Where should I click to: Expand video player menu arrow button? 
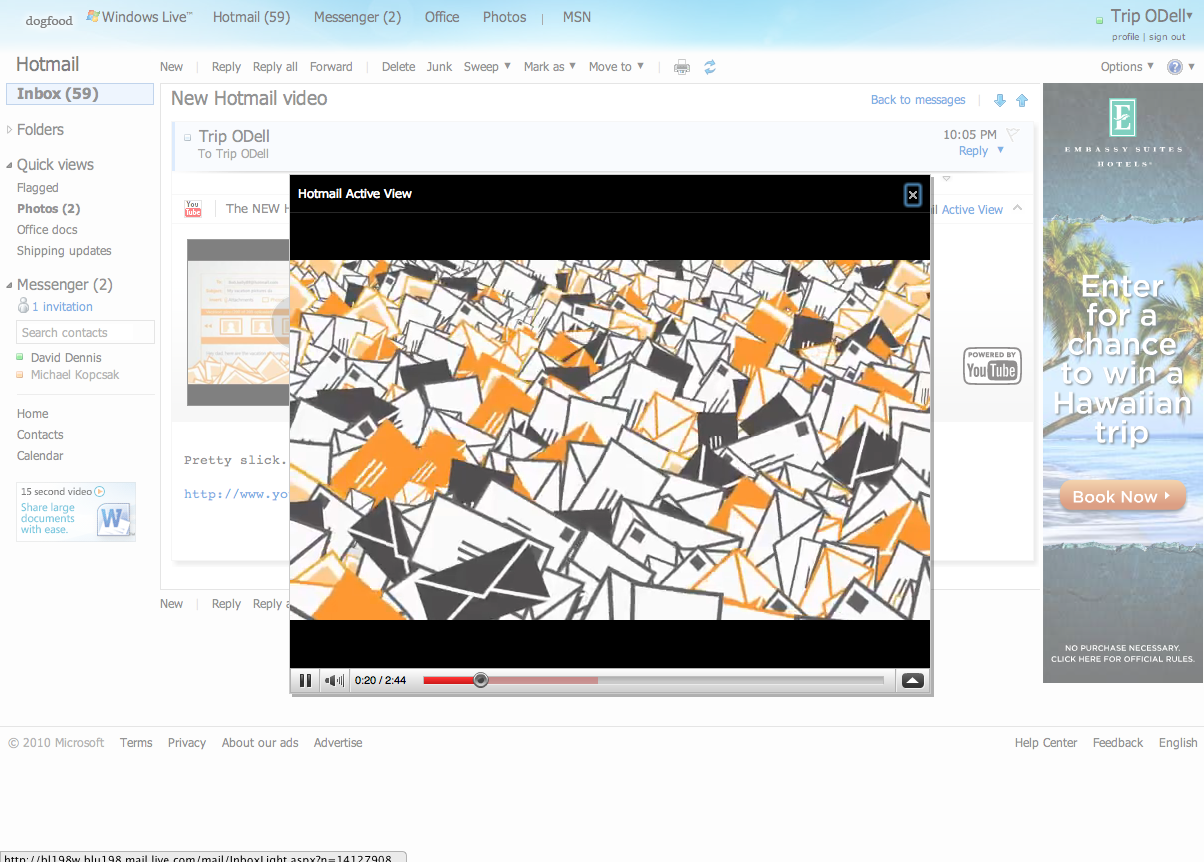[913, 681]
